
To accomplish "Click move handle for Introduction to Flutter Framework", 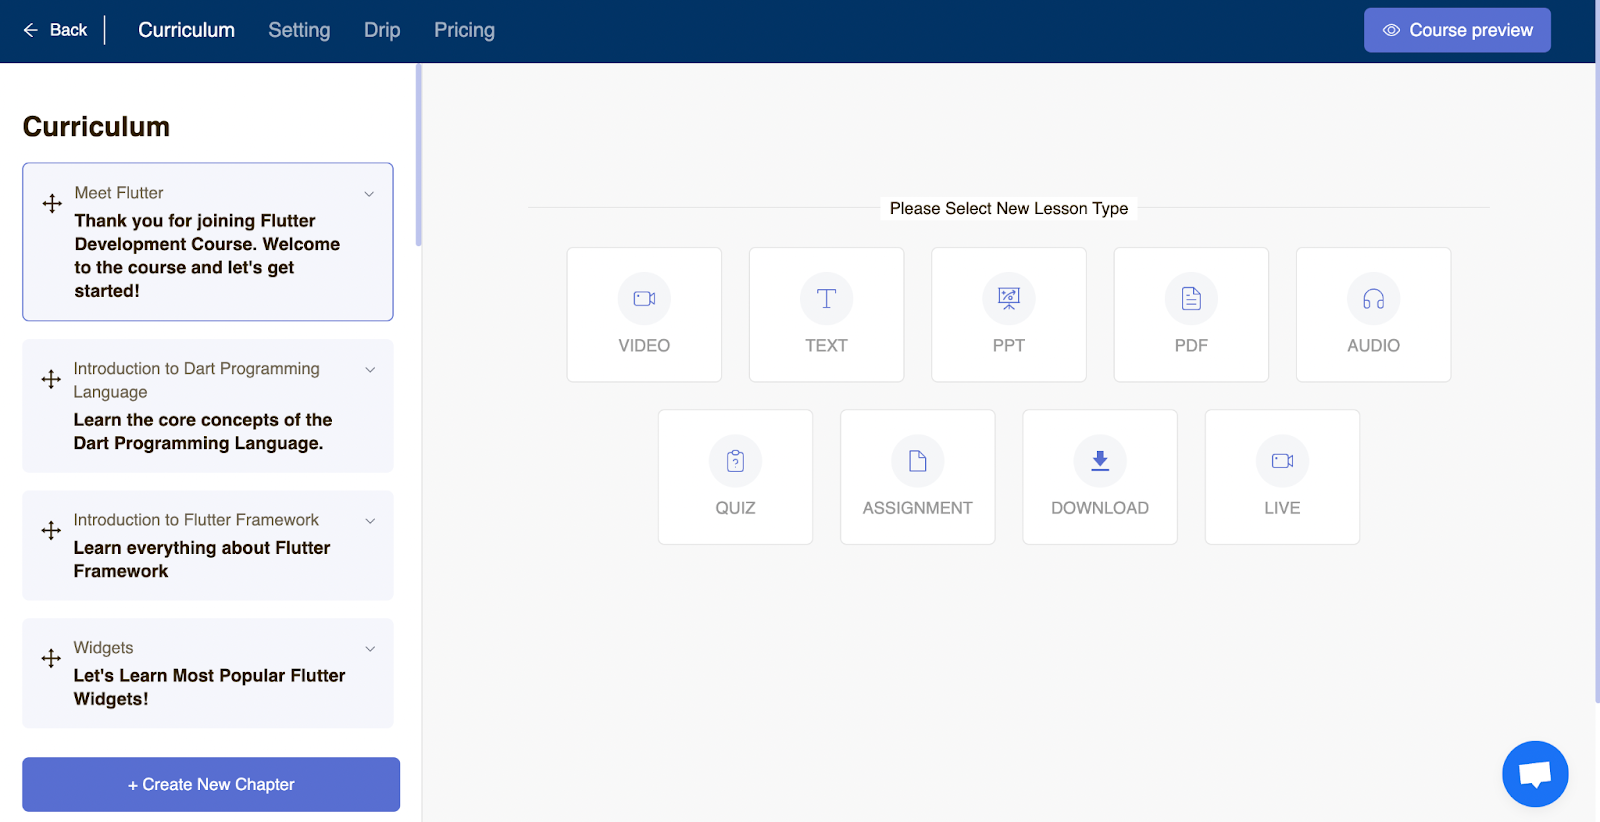I will pos(51,531).
